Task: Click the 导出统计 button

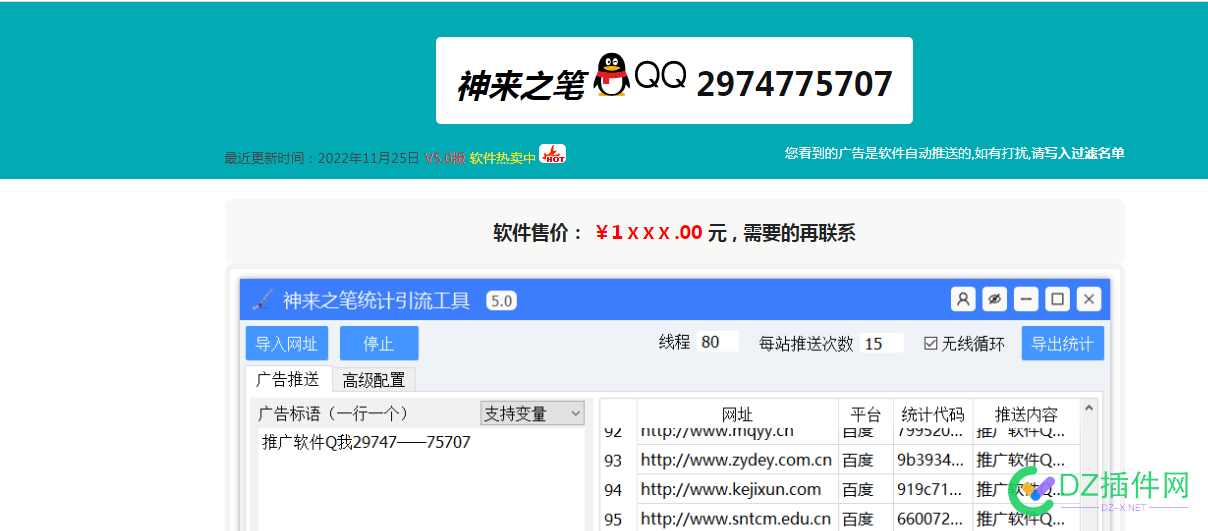Action: (1062, 343)
